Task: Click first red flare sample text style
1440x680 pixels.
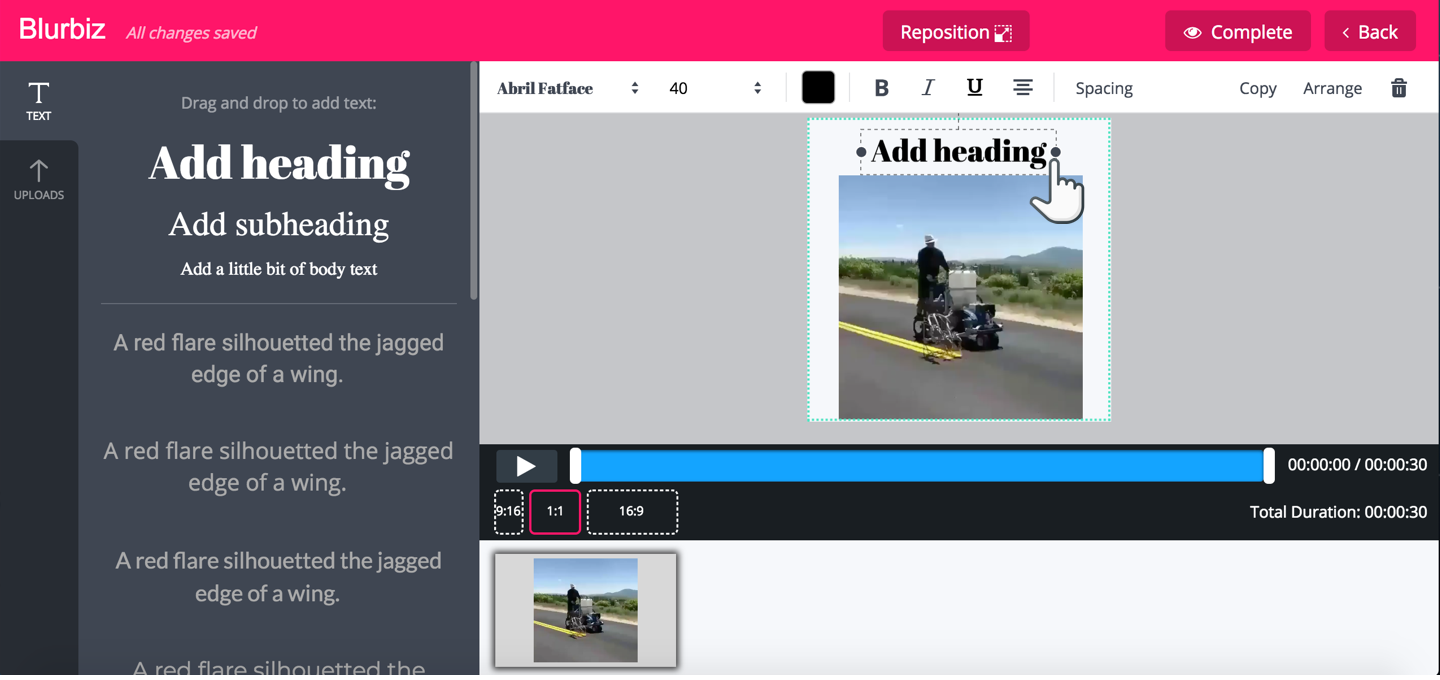Action: [279, 358]
